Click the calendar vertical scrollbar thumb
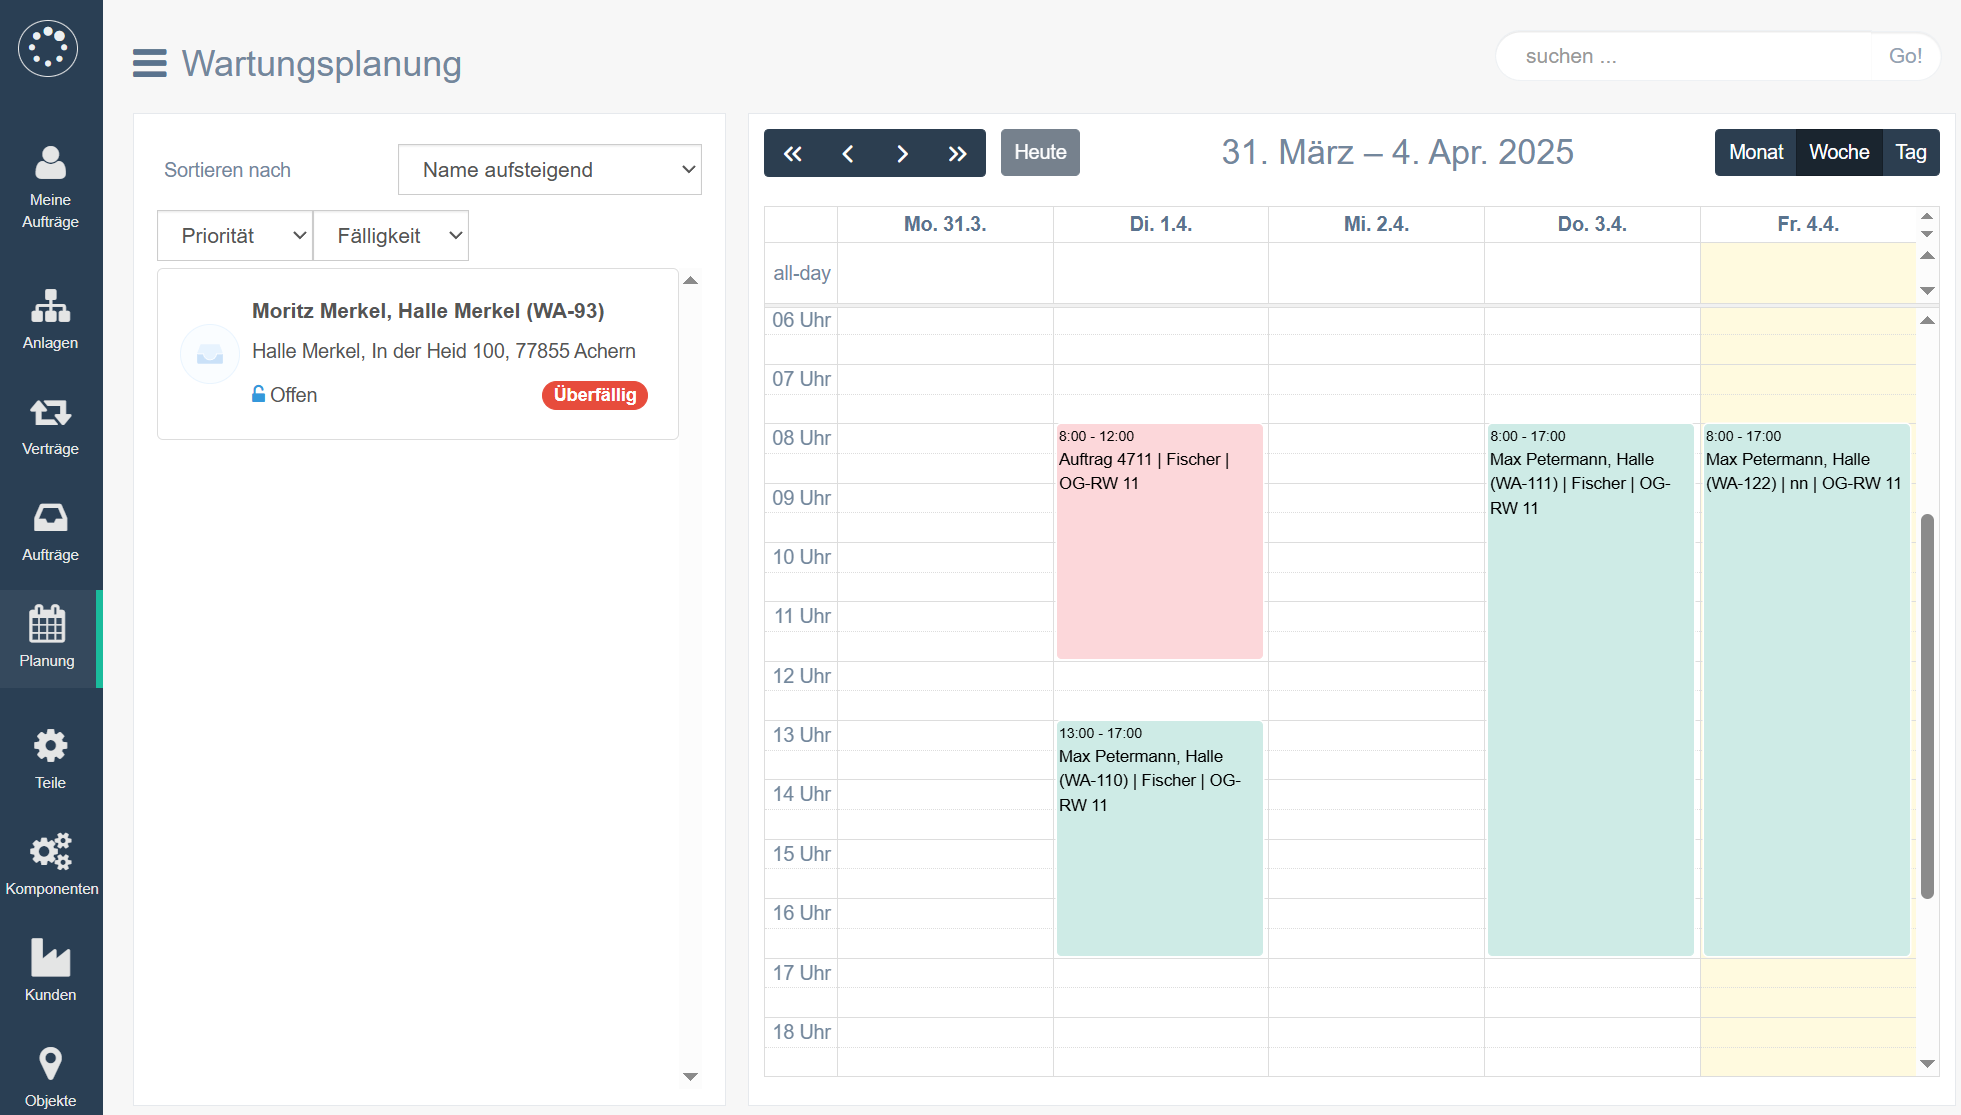Image resolution: width=1961 pixels, height=1115 pixels. click(1927, 705)
